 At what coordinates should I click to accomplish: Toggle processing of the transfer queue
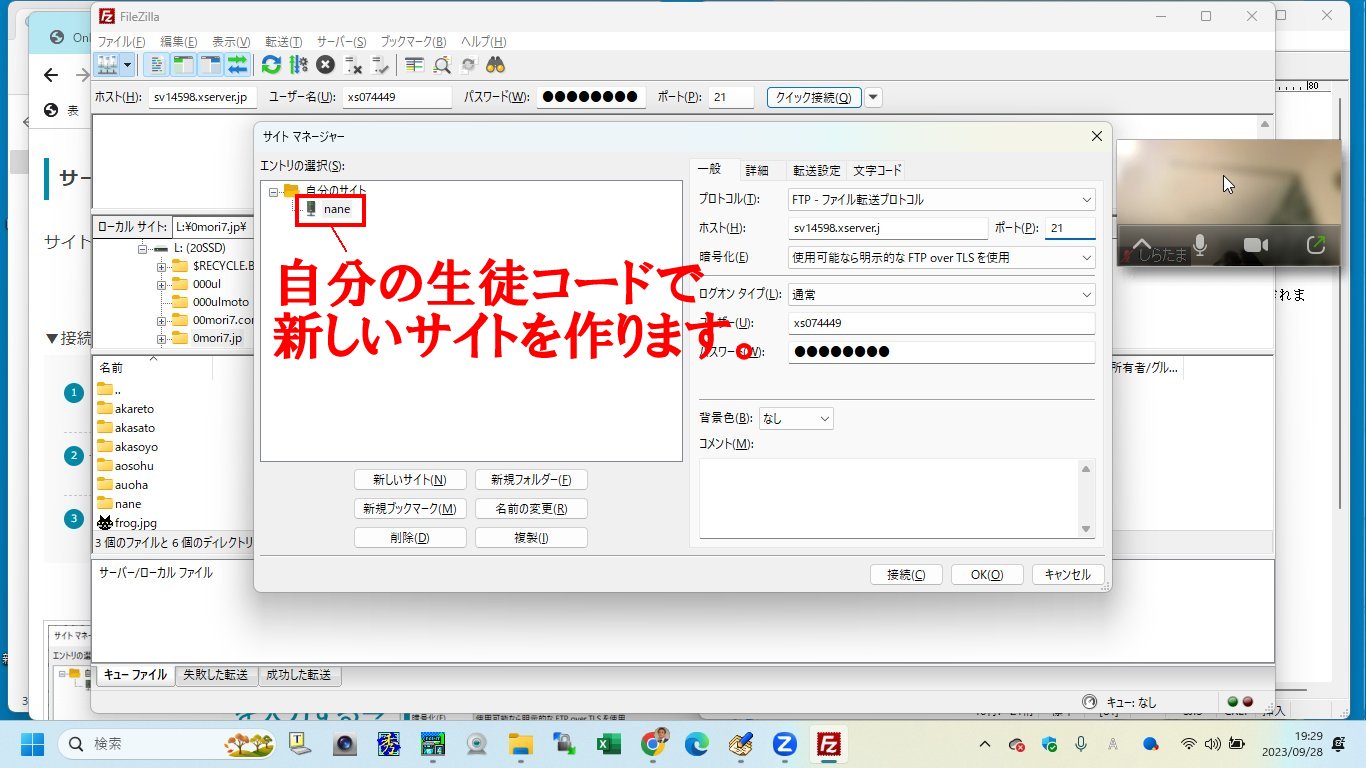point(298,65)
